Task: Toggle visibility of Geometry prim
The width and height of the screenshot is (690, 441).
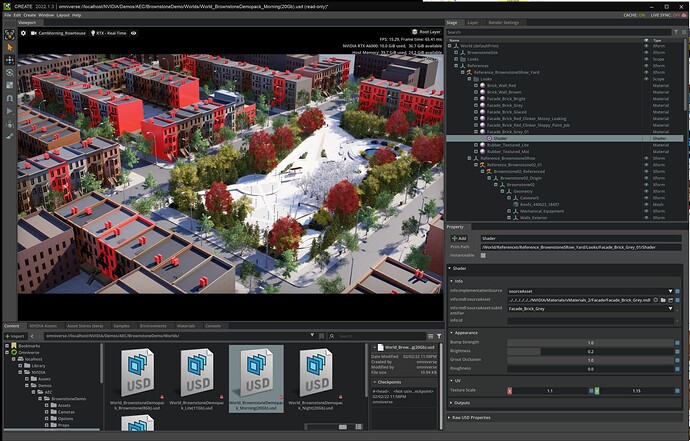Action: tap(646, 191)
